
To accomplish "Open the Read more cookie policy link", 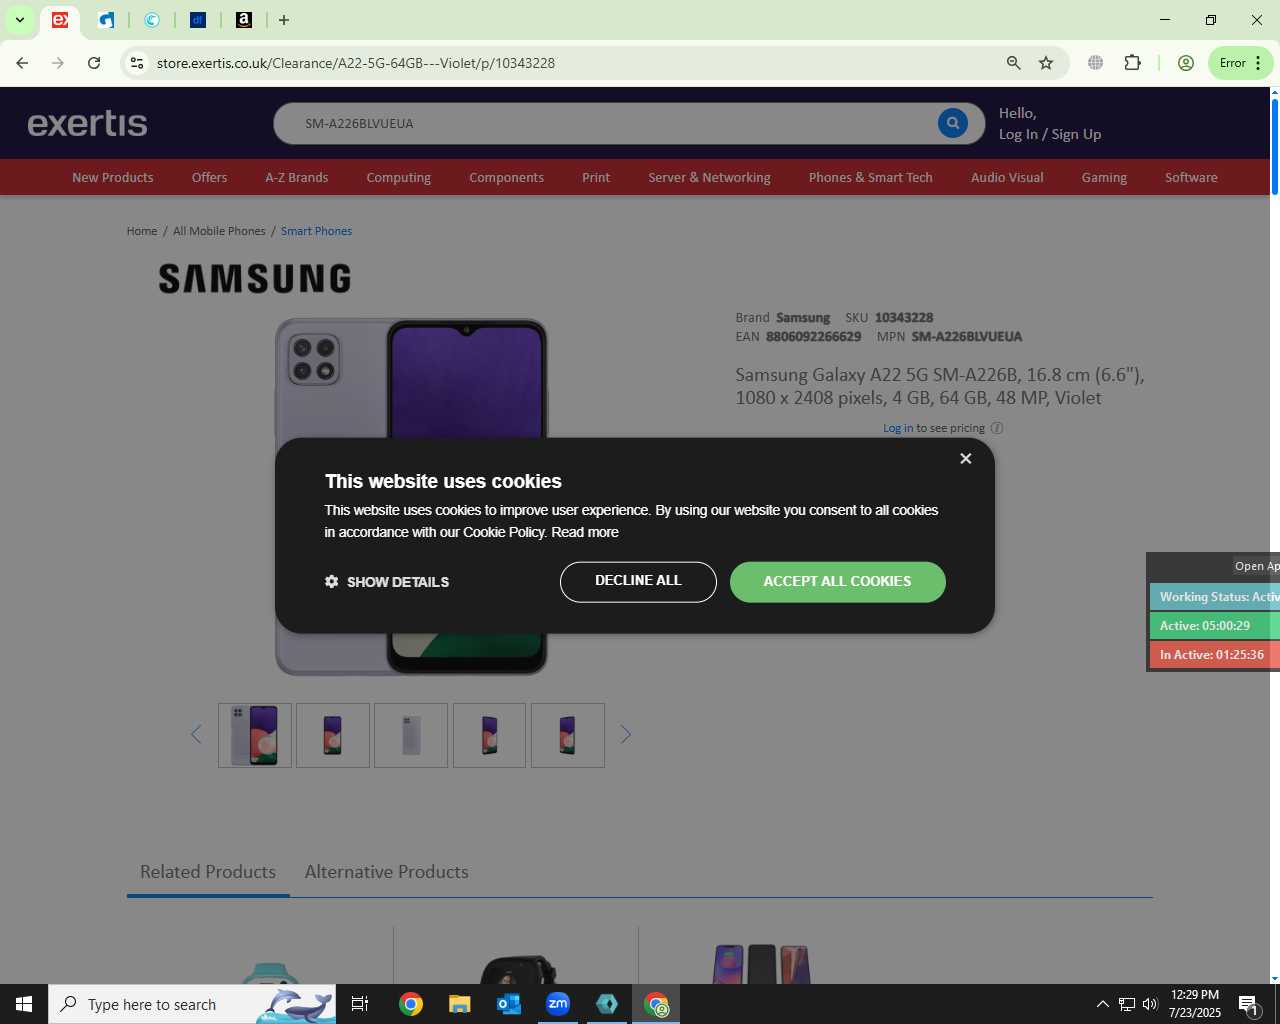I will pos(585,532).
